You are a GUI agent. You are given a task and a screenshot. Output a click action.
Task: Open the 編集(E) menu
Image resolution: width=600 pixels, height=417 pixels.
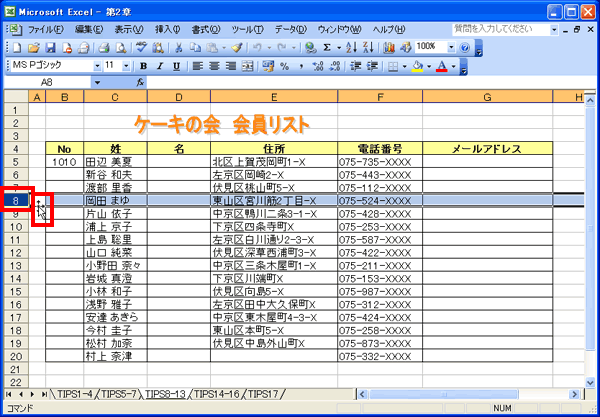click(x=89, y=29)
